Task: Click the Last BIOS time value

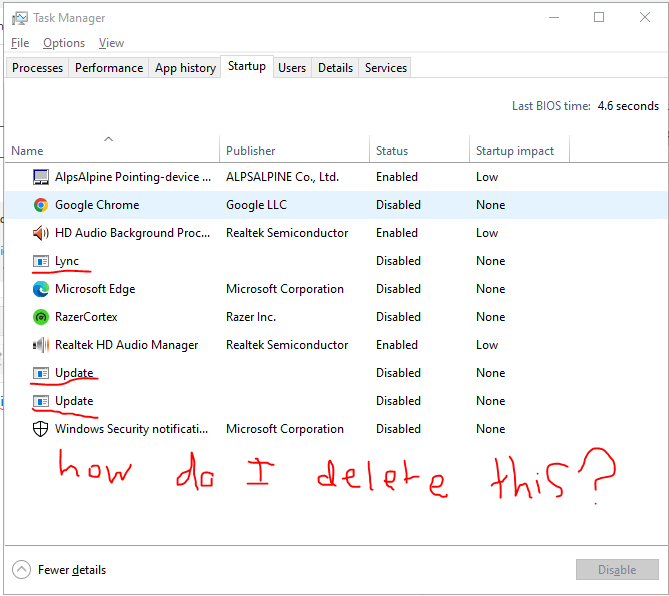Action: pos(628,106)
